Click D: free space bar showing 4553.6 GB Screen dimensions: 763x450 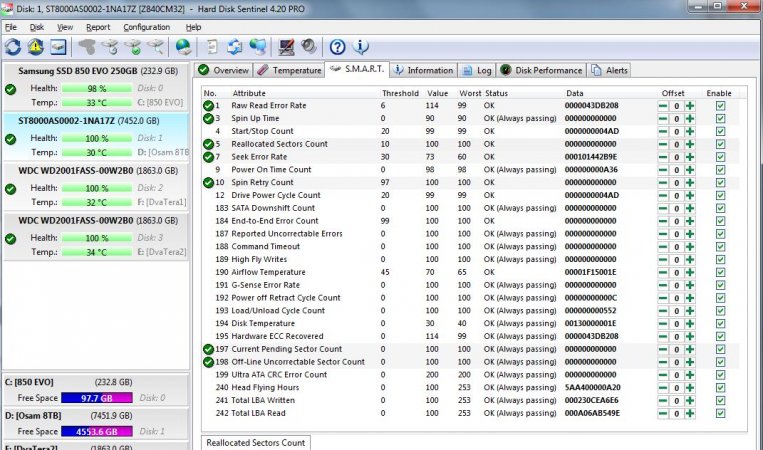(x=97, y=432)
